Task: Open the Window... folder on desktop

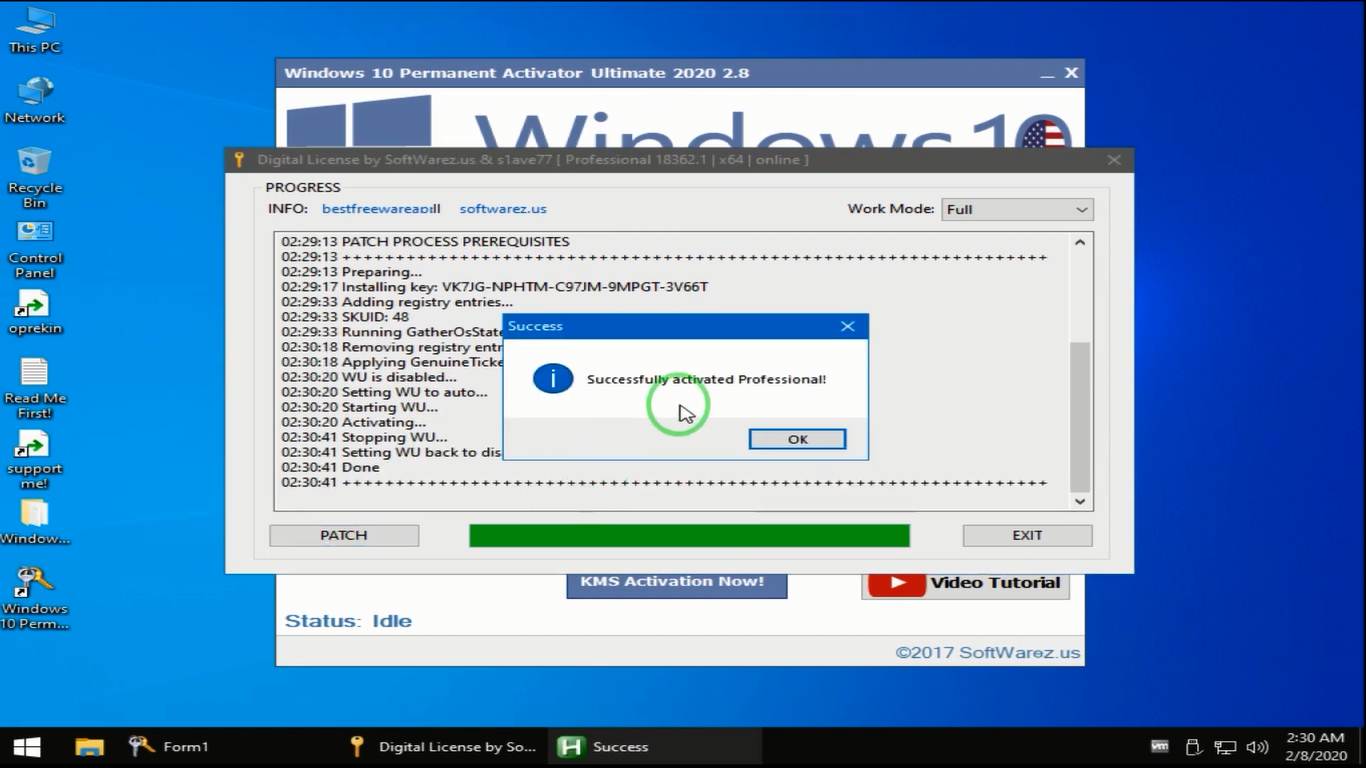Action: pos(35,522)
